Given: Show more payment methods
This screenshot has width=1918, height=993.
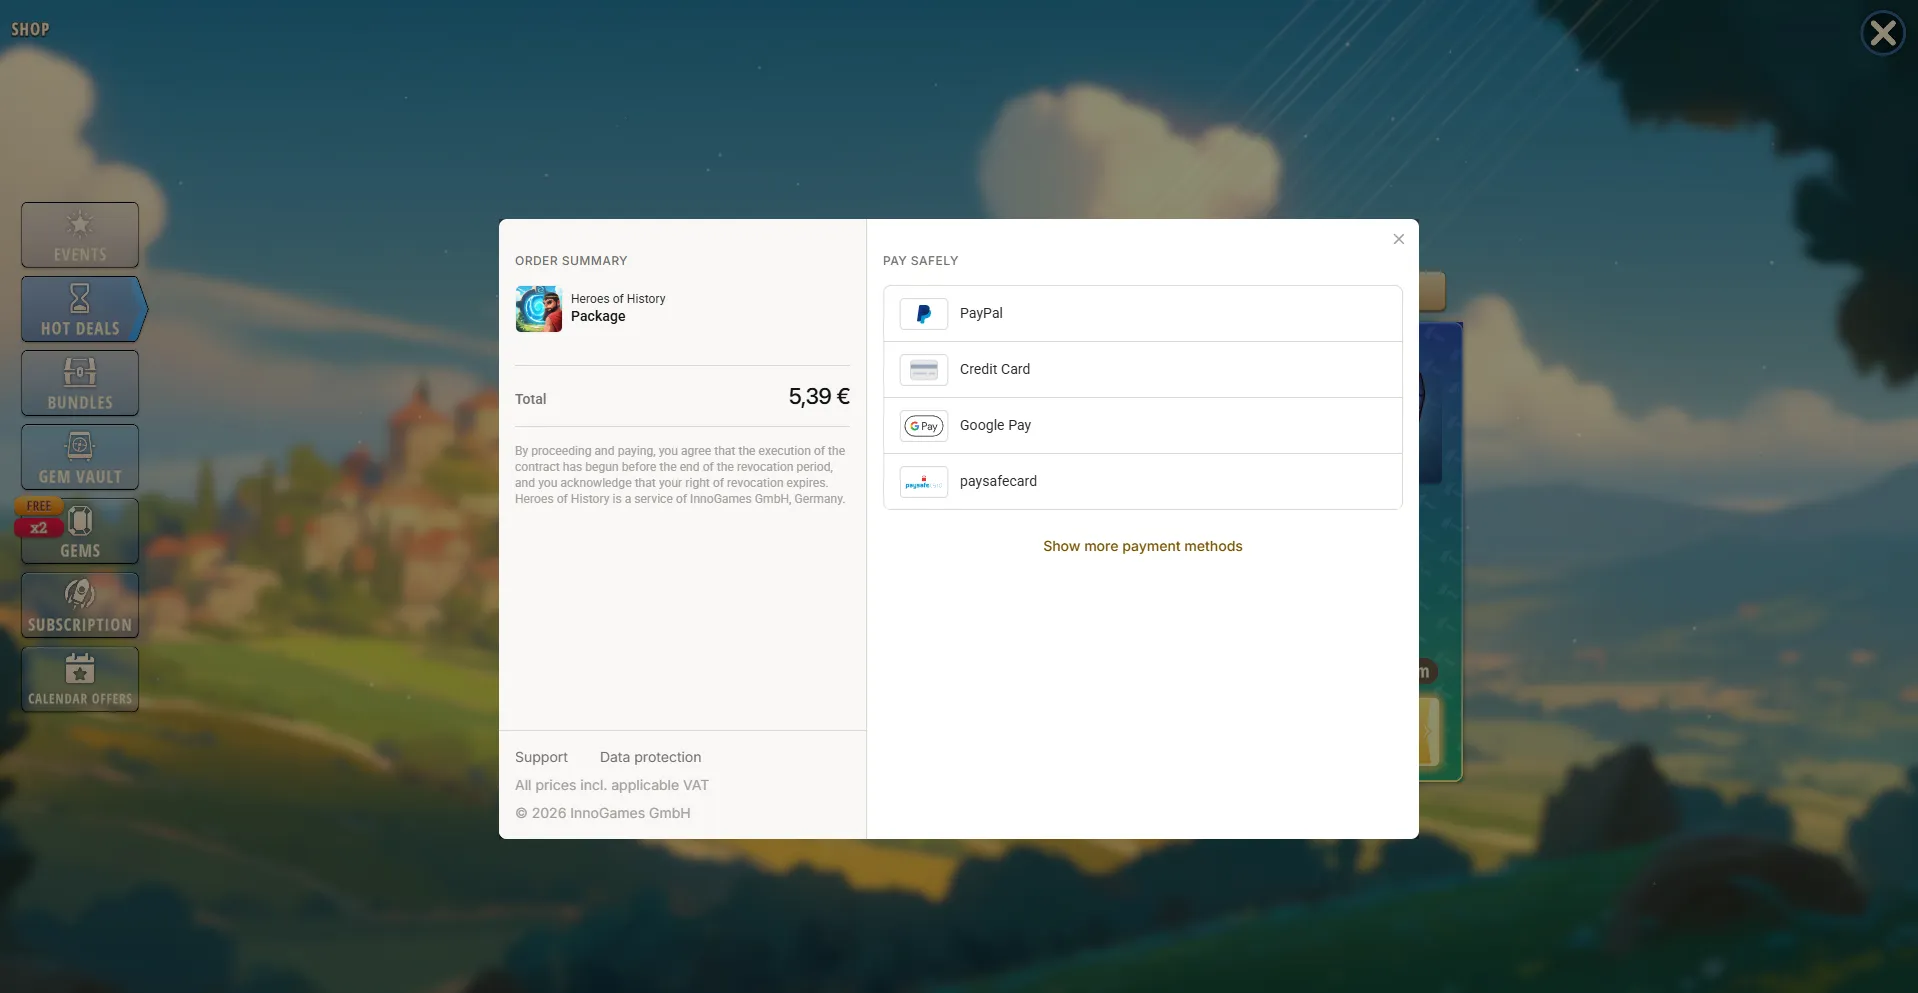Looking at the screenshot, I should pos(1142,546).
